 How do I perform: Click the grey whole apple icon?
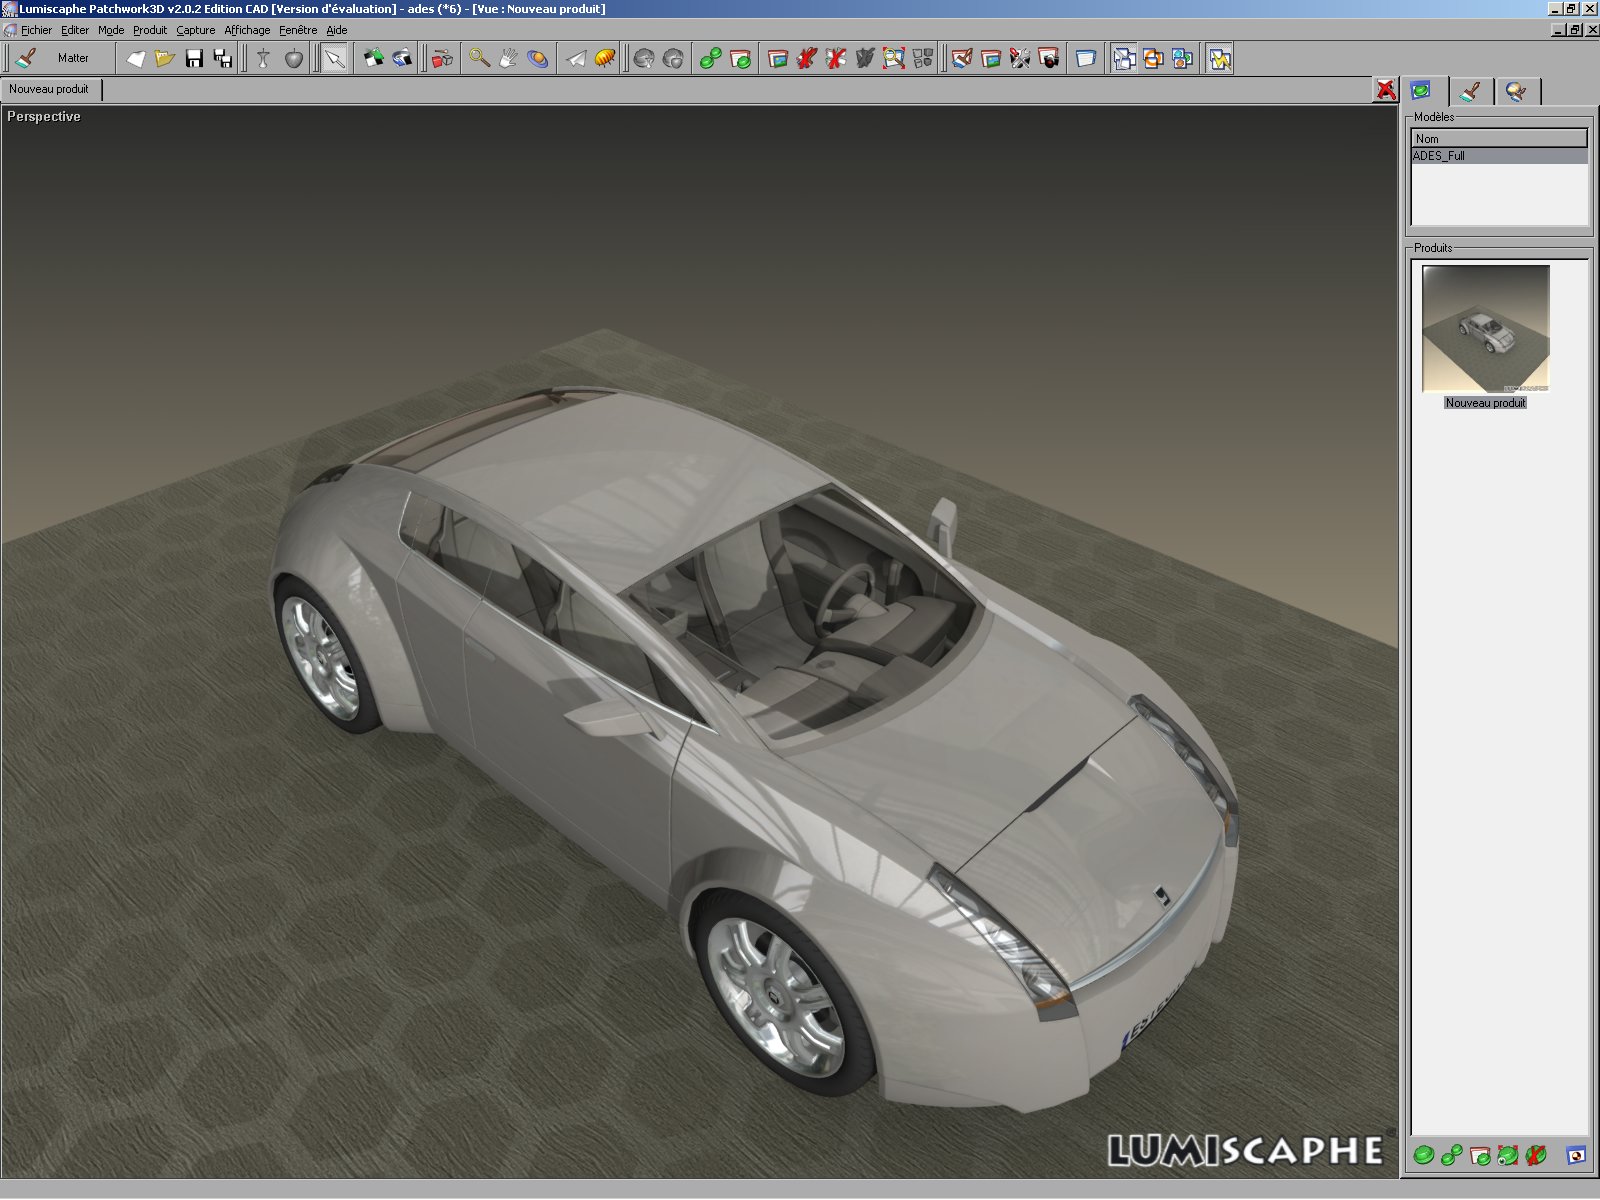293,58
